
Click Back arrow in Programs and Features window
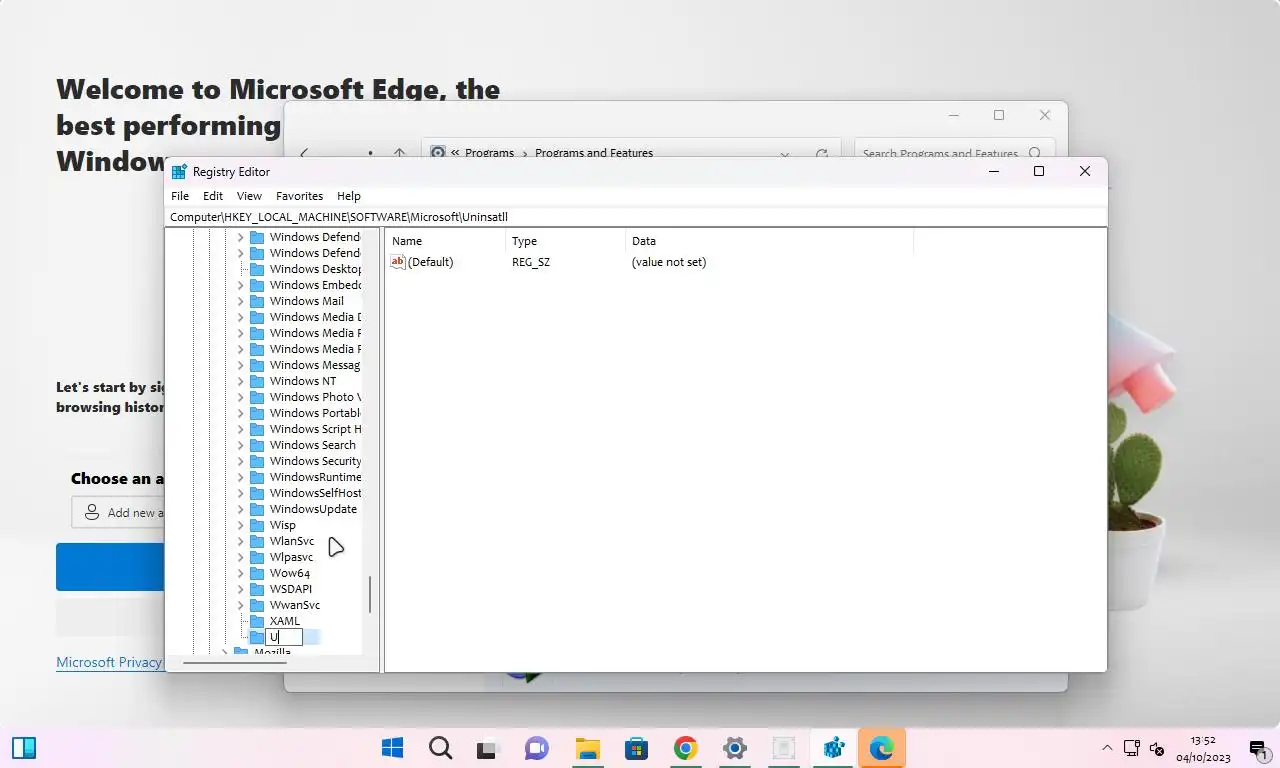pos(304,154)
